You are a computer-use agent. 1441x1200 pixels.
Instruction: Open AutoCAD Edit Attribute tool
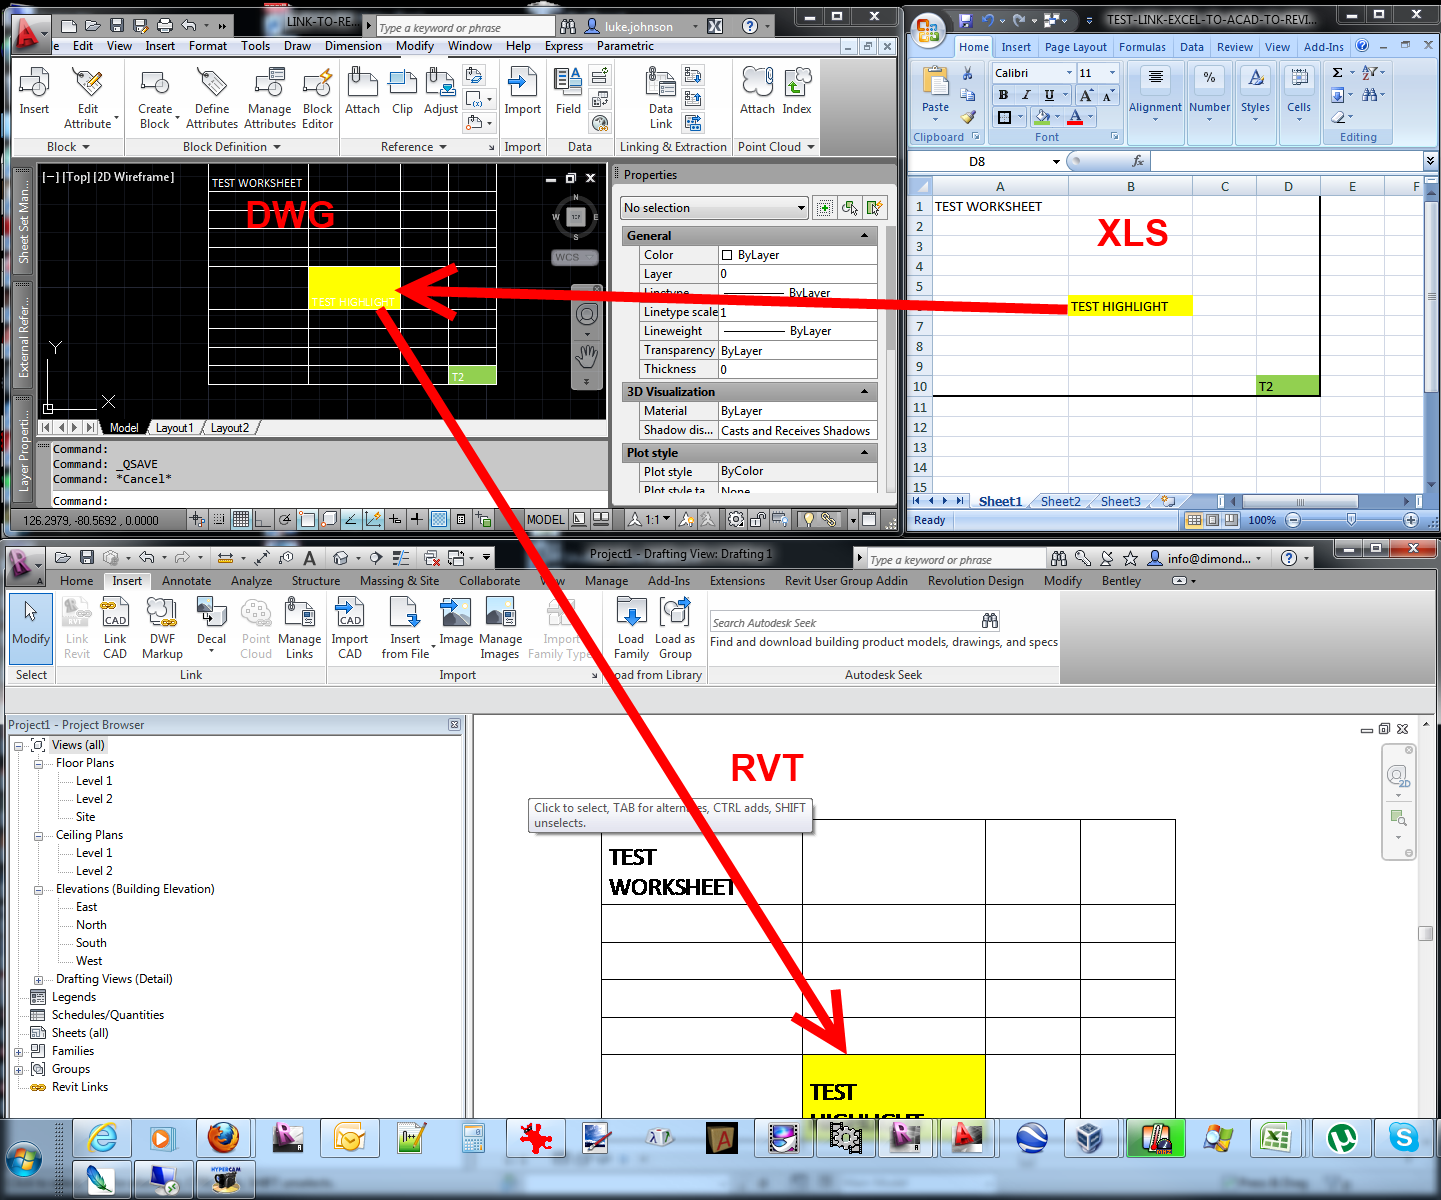(x=88, y=98)
